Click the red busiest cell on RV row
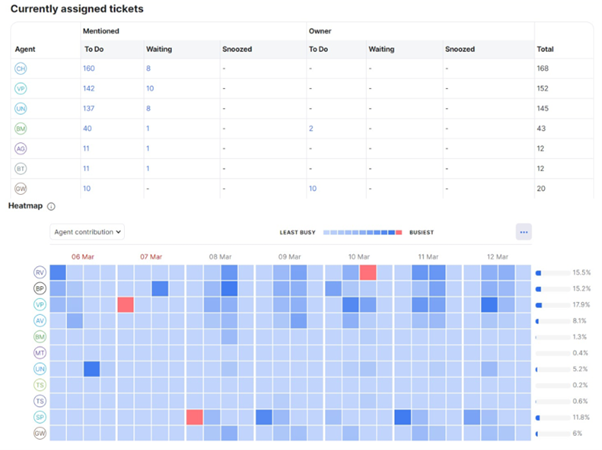Image resolution: width=602 pixels, height=450 pixels. tap(368, 273)
